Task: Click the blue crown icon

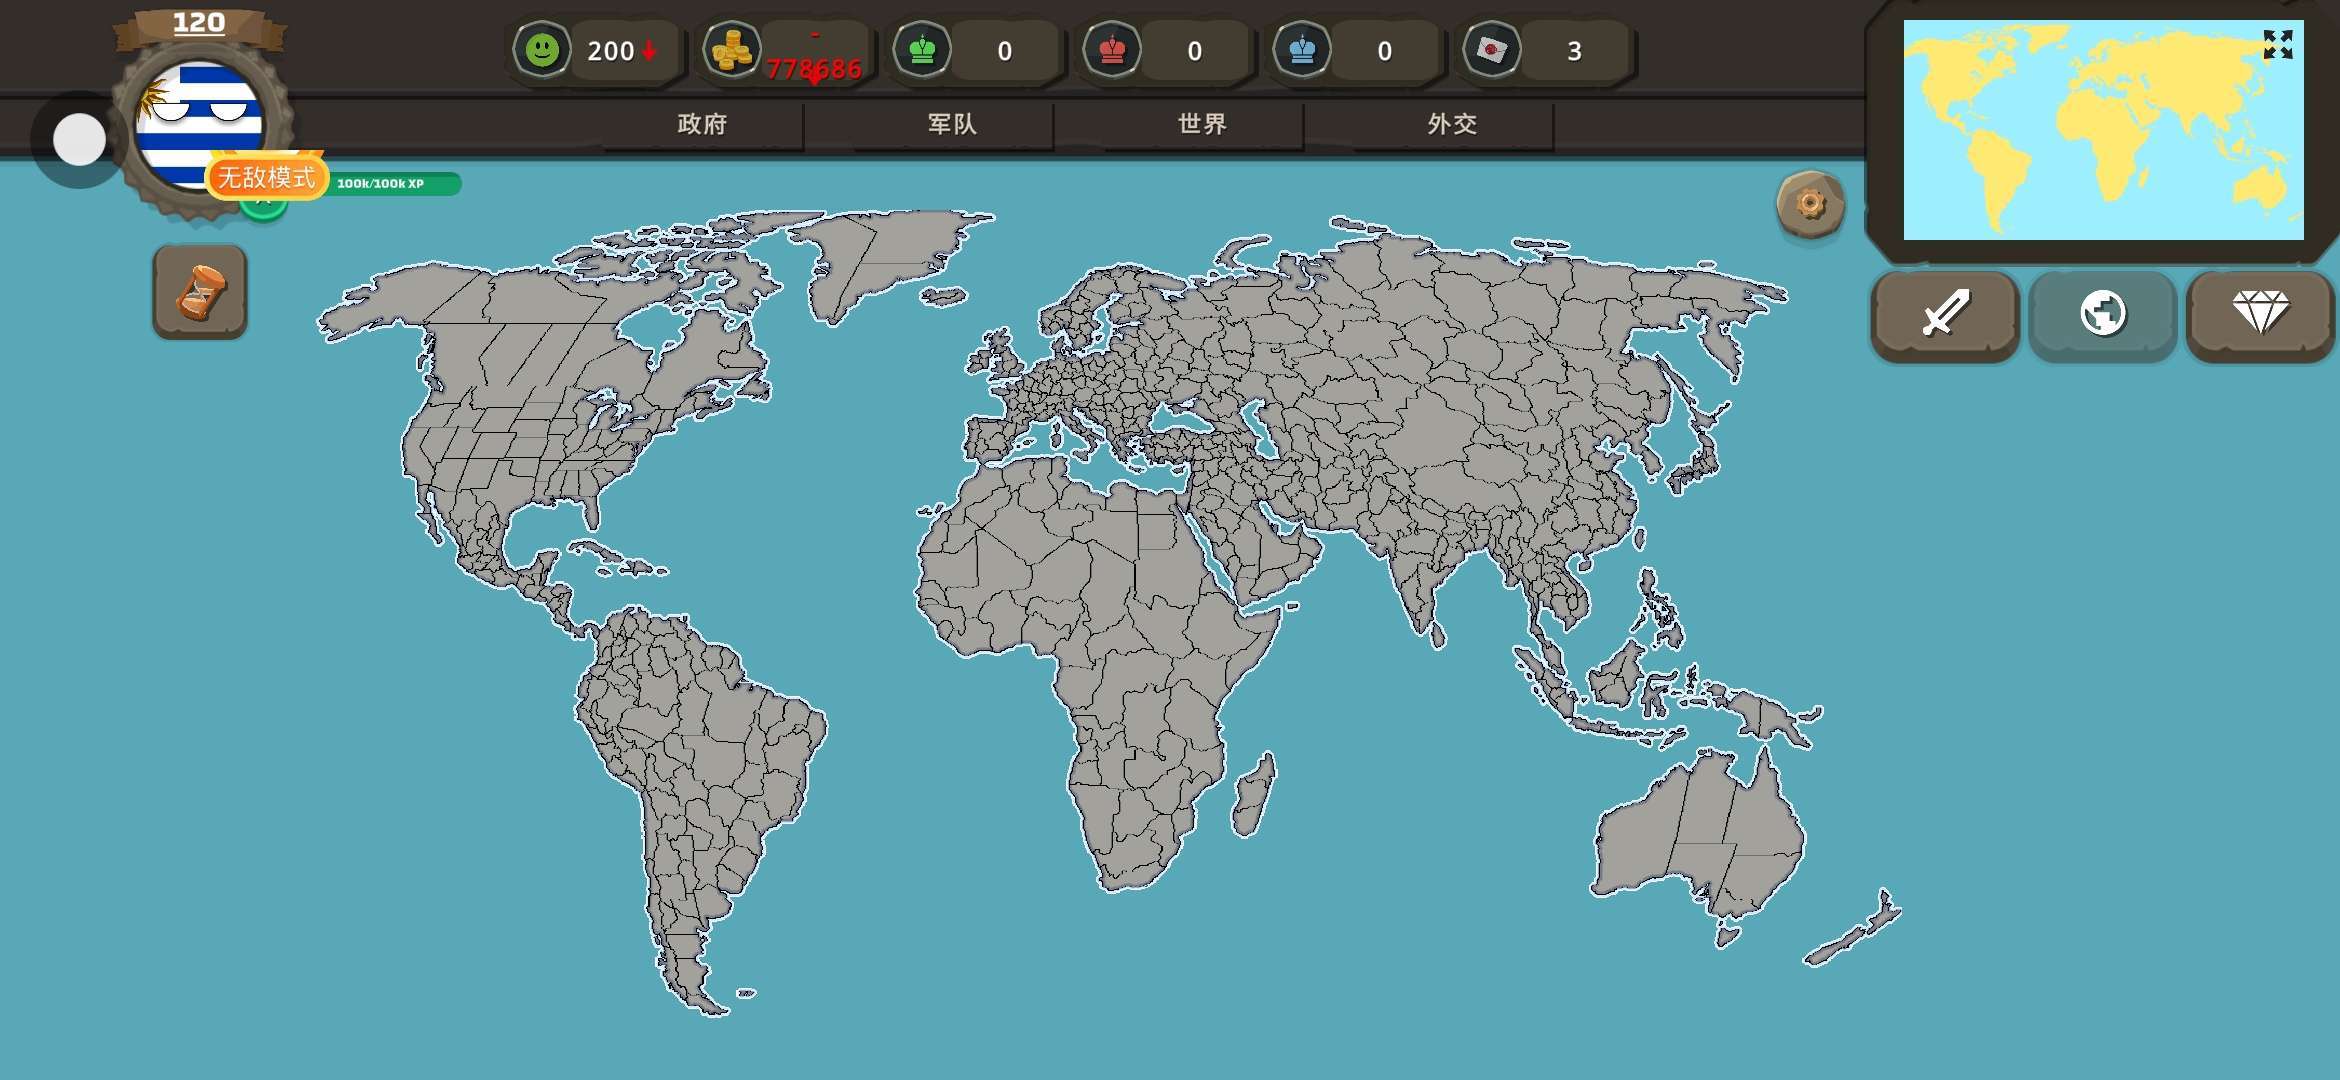Action: [1302, 50]
